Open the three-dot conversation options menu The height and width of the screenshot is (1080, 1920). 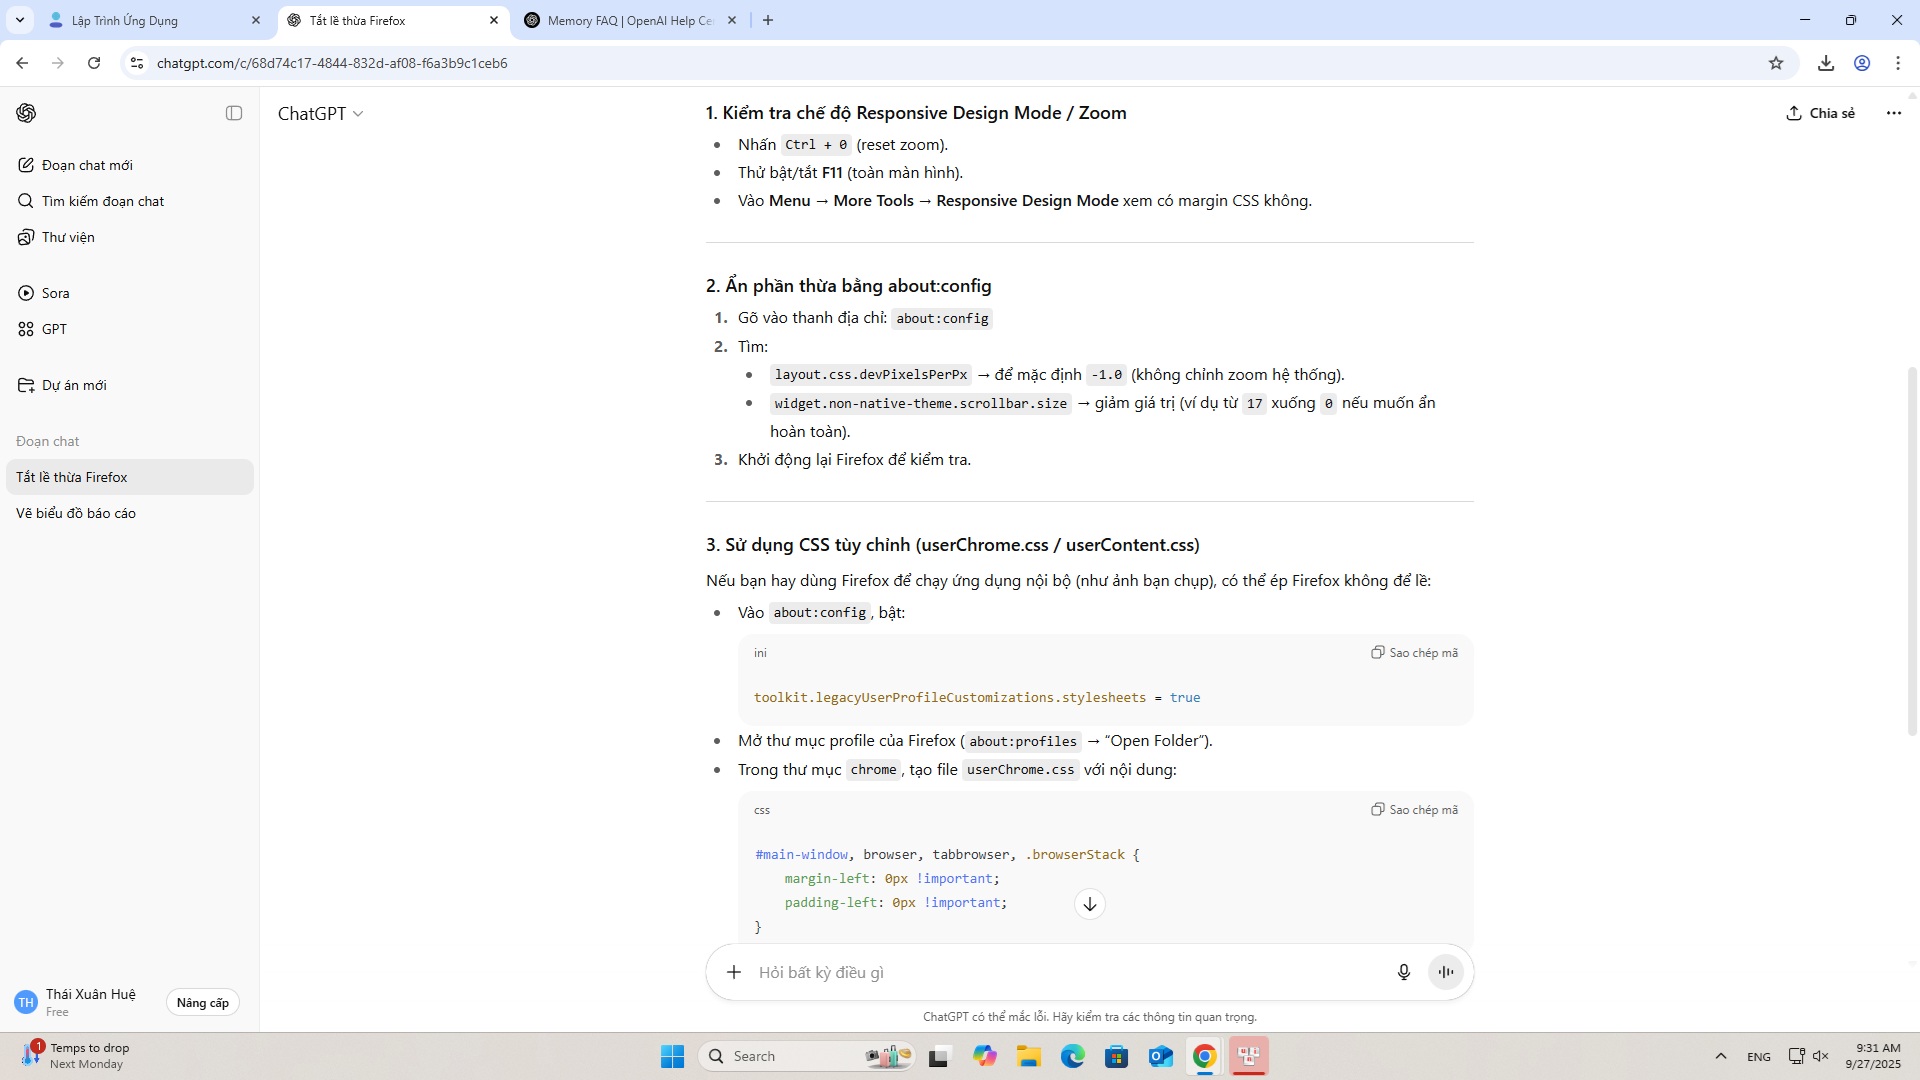coord(1893,113)
